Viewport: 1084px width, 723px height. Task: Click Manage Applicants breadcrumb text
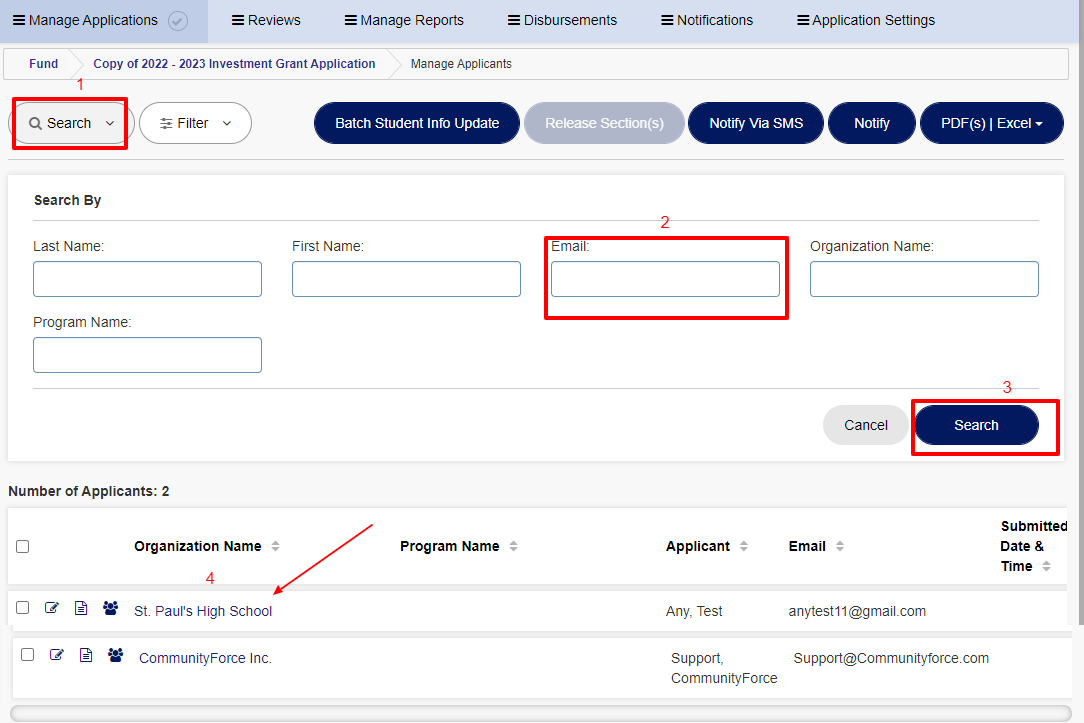pos(461,64)
